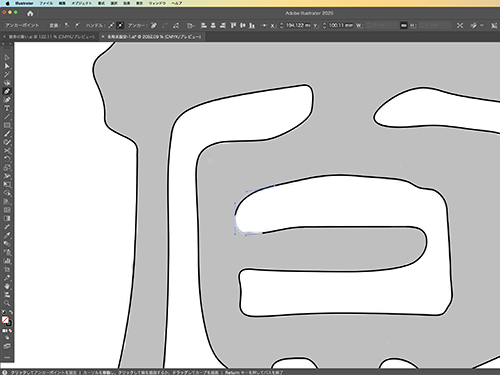Click the reference point locator
The height and width of the screenshot is (375, 500).
click(264, 25)
